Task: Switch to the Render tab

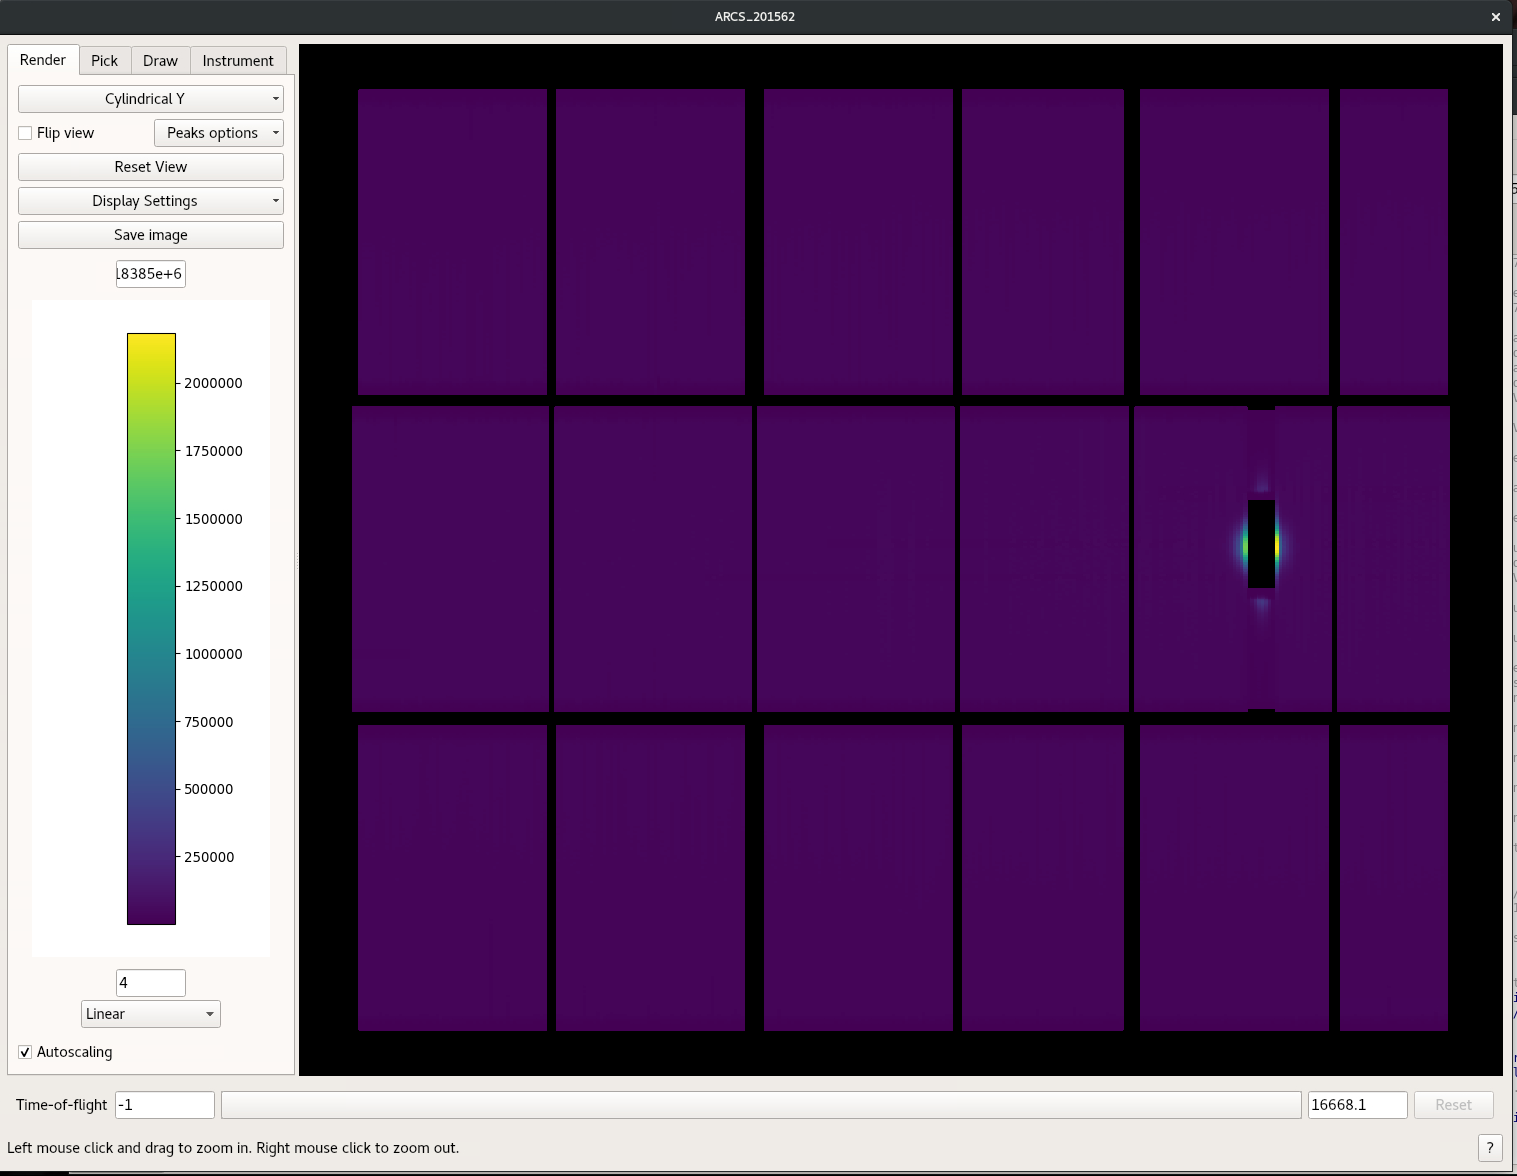Action: click(43, 60)
